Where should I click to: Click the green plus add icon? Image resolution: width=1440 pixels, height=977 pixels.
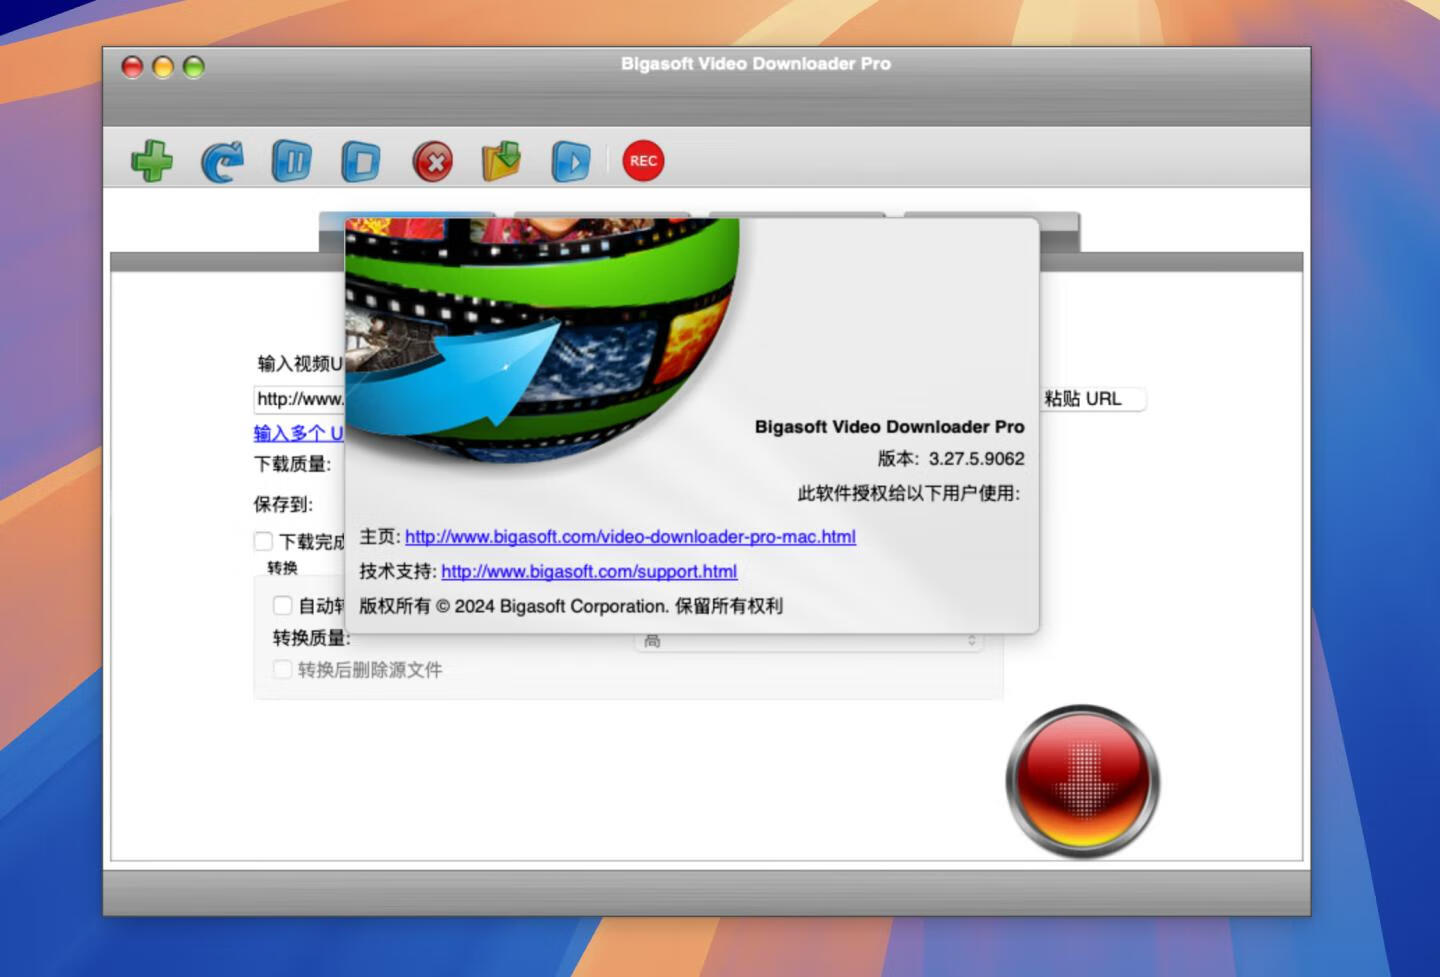click(x=152, y=161)
